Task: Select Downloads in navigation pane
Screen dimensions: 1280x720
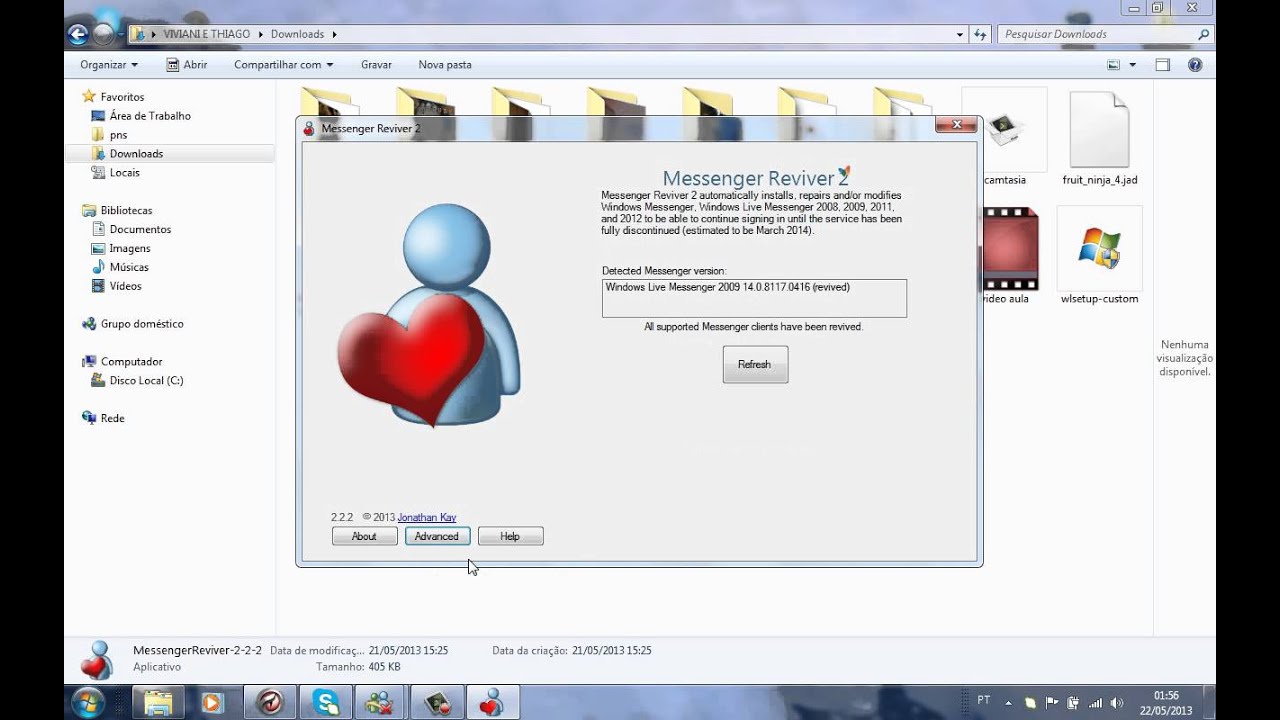Action: (136, 154)
